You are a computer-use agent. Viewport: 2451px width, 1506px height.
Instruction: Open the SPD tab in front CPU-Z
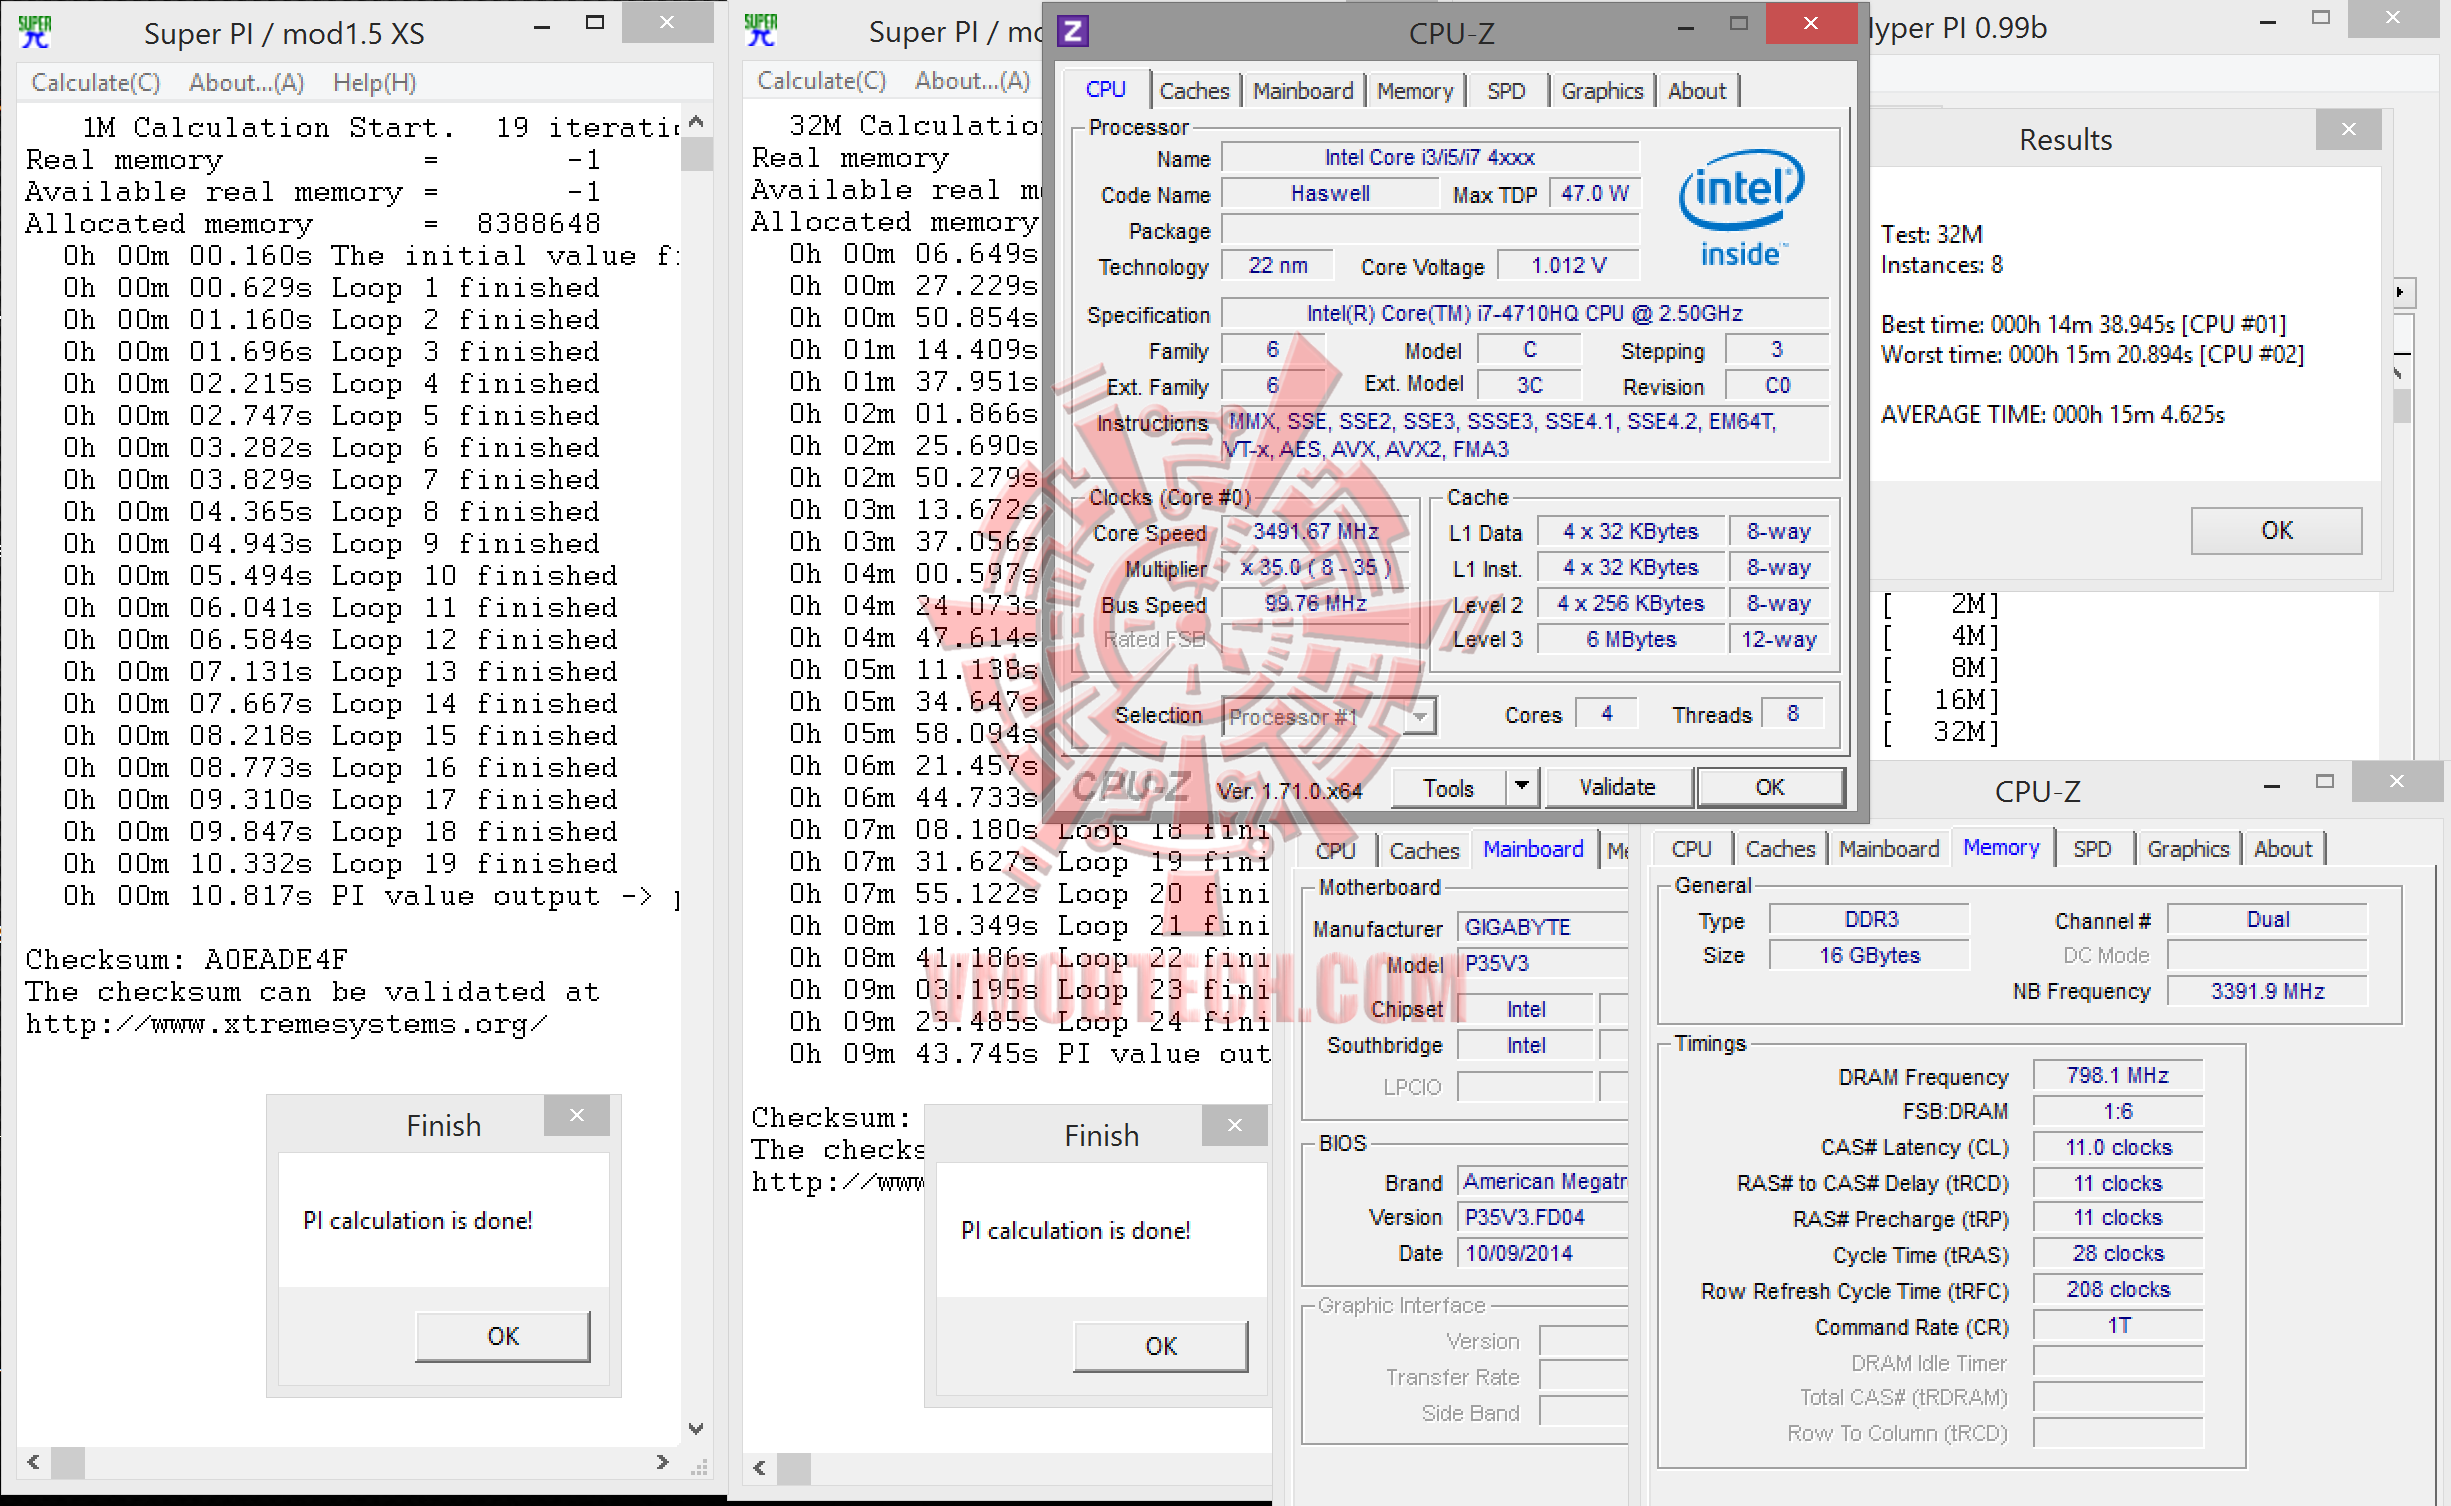[1505, 91]
